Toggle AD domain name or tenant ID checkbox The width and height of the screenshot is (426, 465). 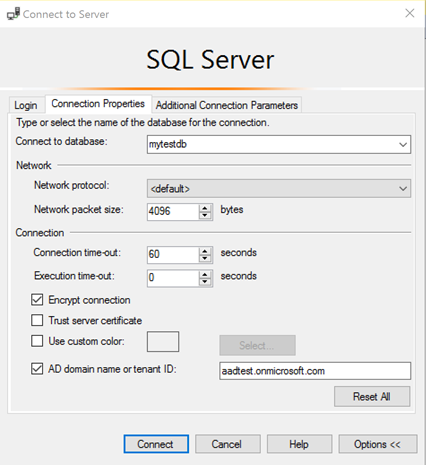[x=37, y=369]
